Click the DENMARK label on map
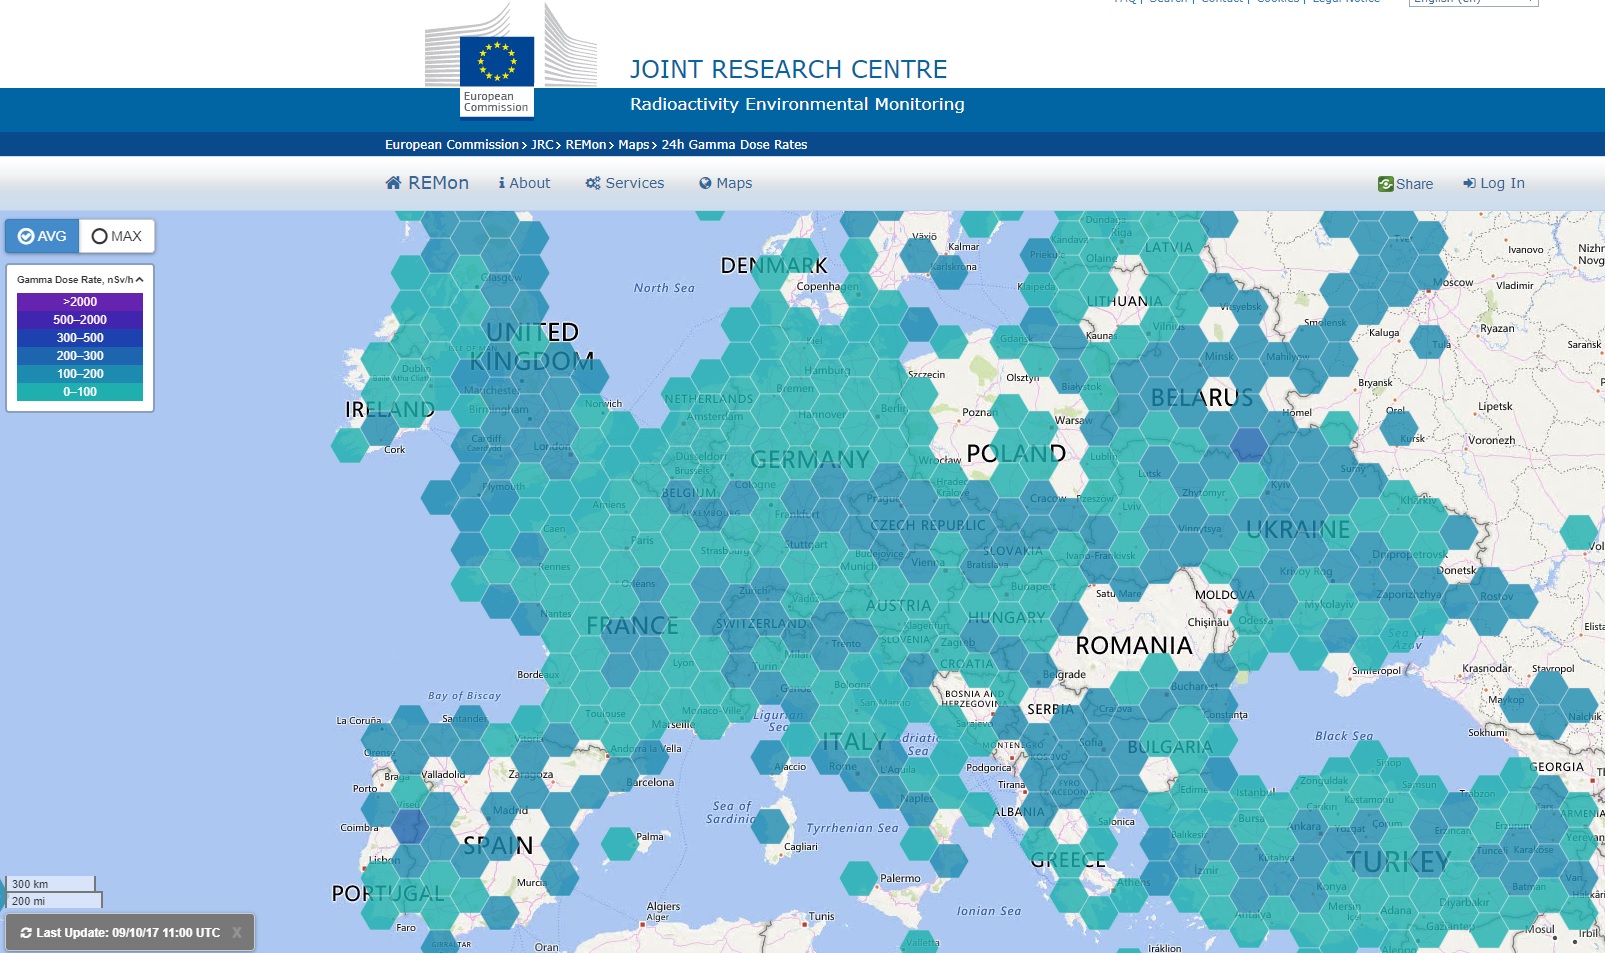 pyautogui.click(x=774, y=266)
